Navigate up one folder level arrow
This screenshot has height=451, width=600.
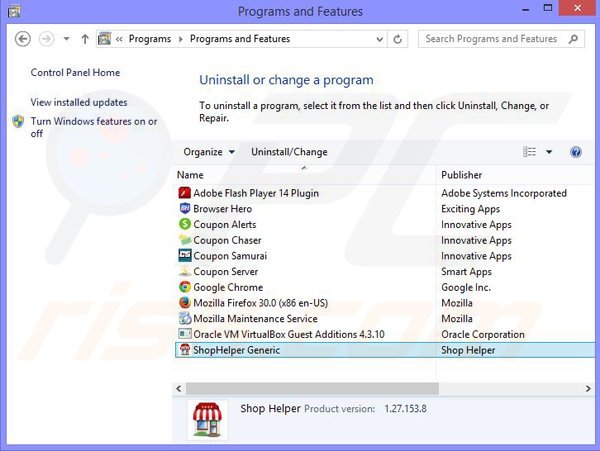click(x=84, y=39)
